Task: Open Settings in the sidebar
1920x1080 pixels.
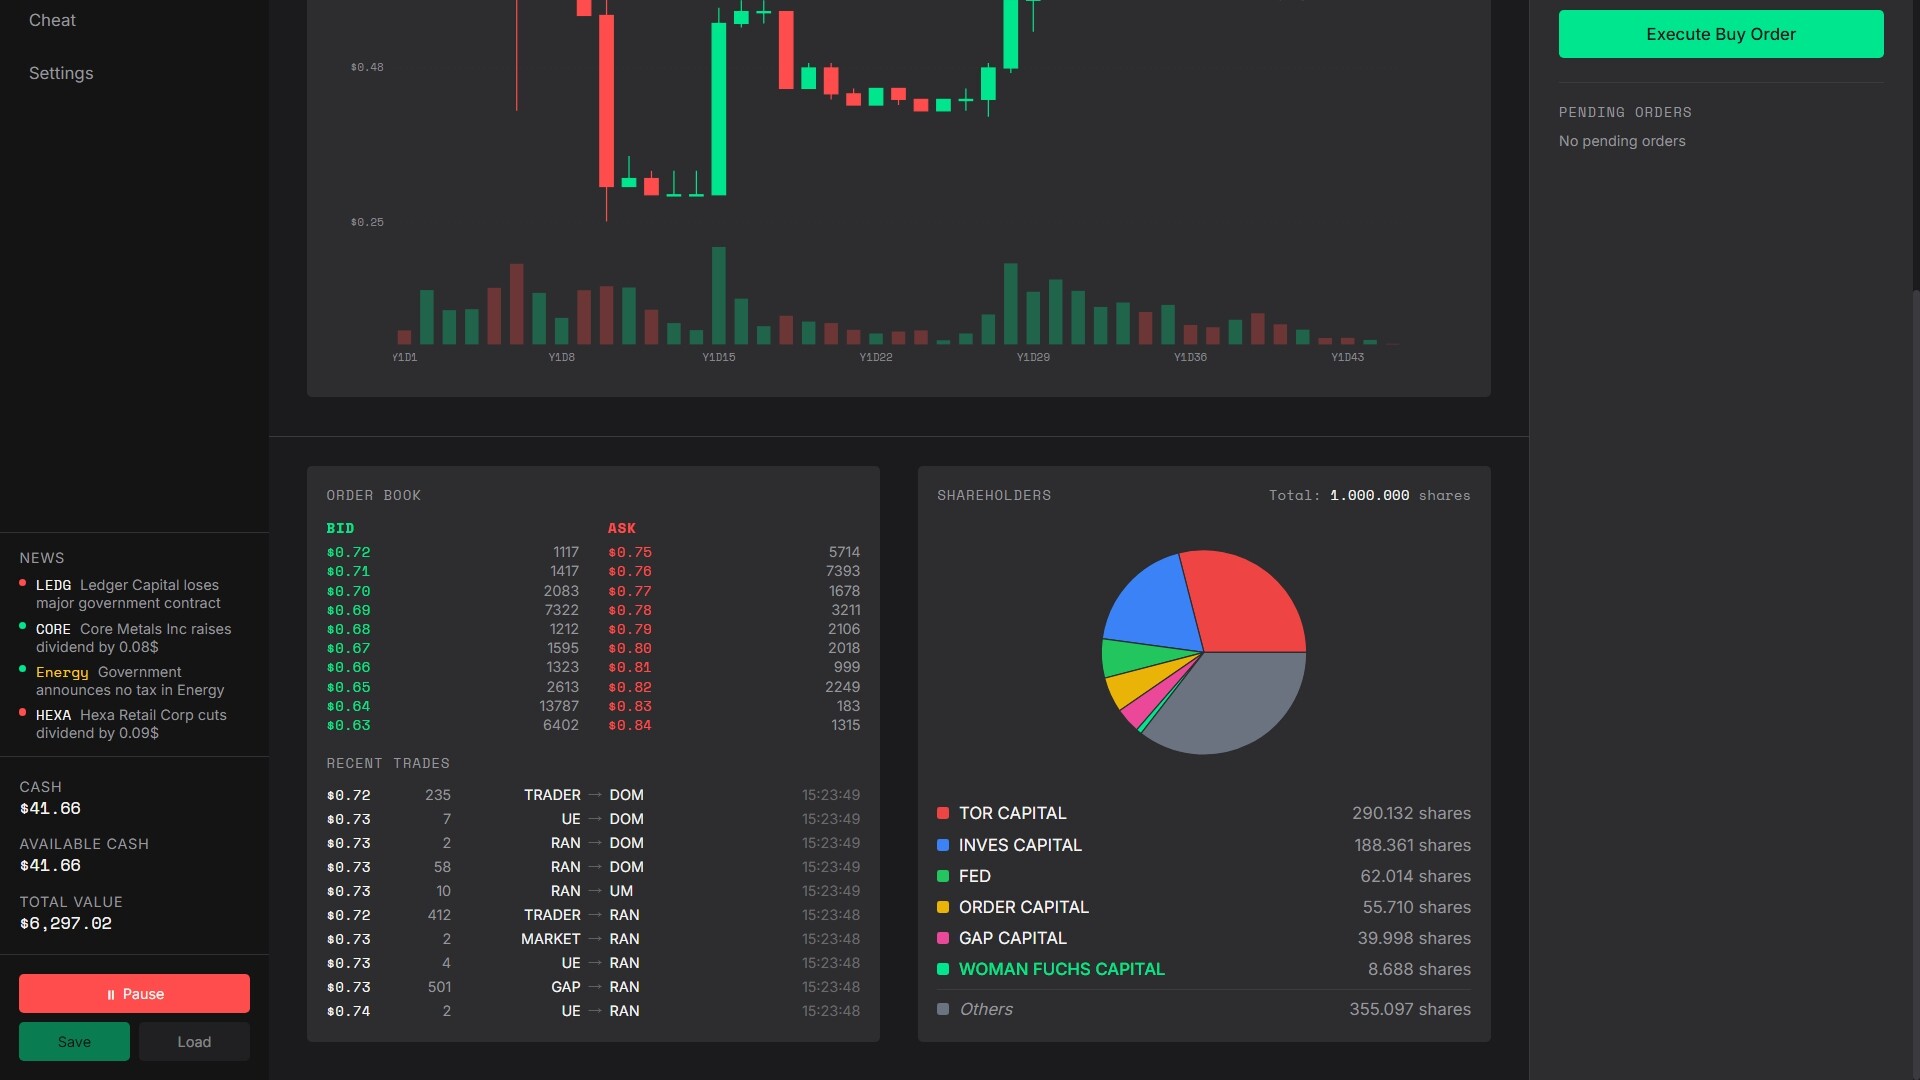Action: 61,73
